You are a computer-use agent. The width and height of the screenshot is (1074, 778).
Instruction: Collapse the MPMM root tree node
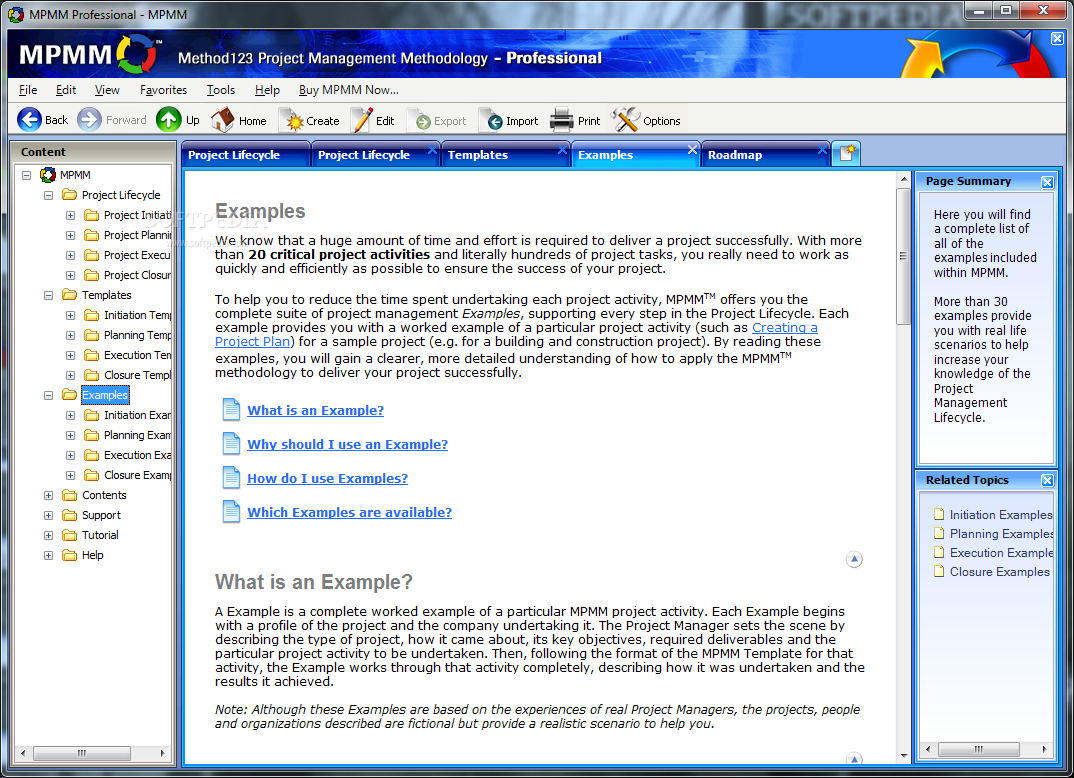pos(26,175)
